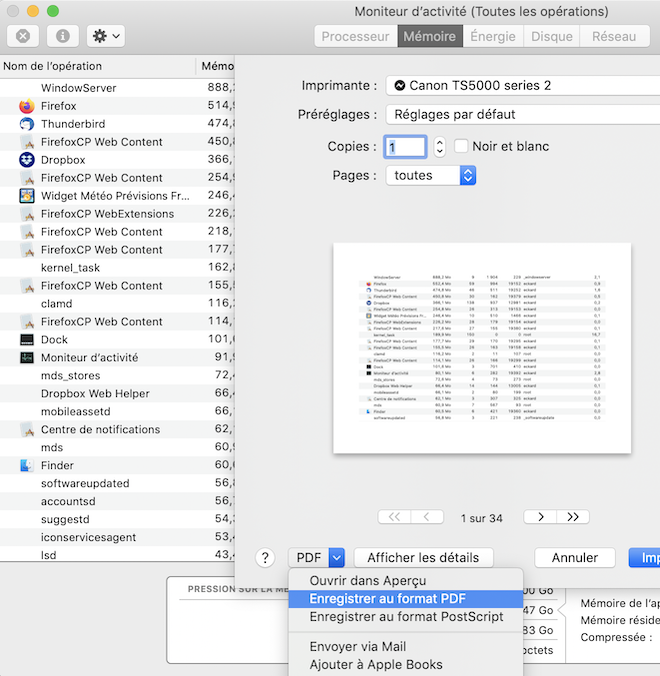The height and width of the screenshot is (676, 660).
Task: Click the Copies input field
Action: coord(405,147)
